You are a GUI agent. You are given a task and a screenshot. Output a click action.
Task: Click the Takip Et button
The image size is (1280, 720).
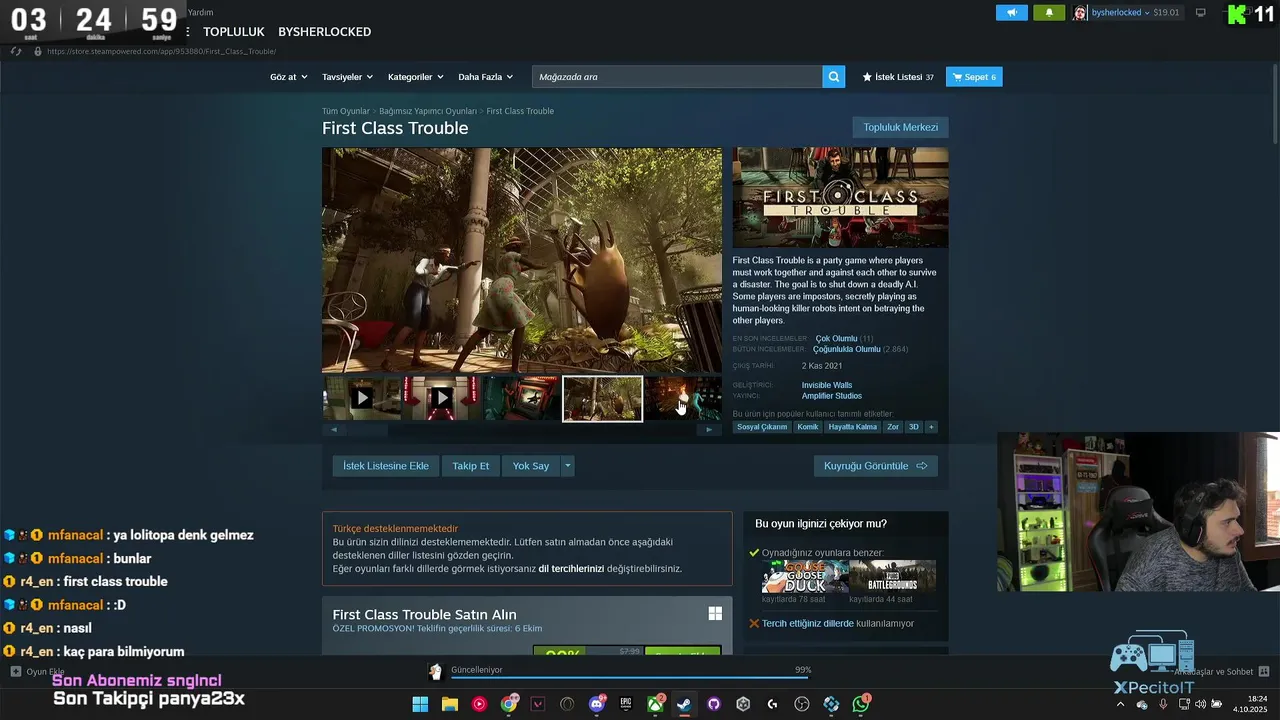click(x=471, y=466)
